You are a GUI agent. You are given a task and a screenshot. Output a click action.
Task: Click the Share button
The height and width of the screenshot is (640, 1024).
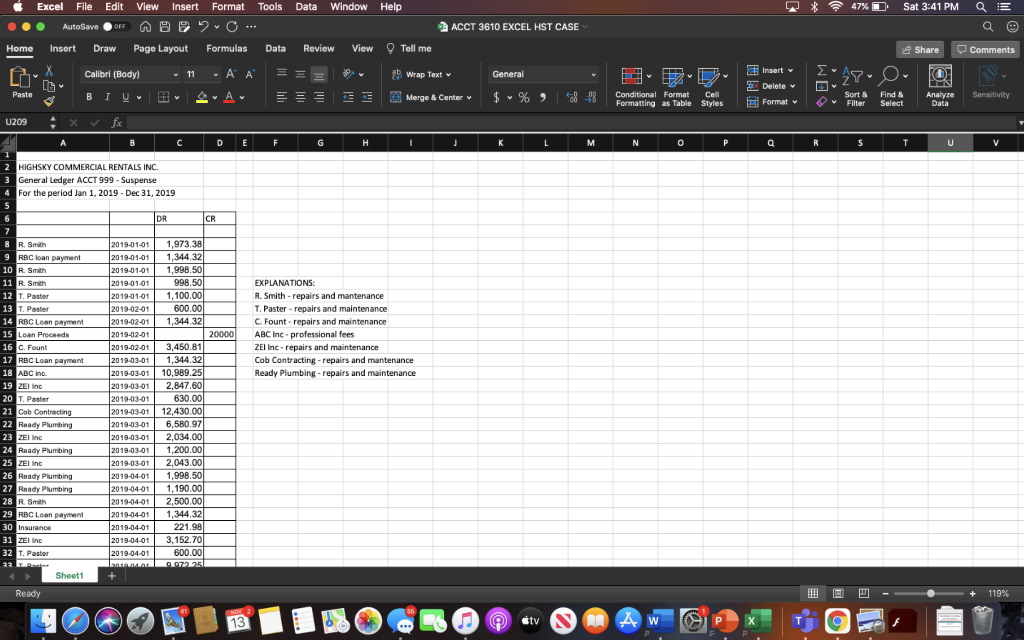[x=919, y=48]
